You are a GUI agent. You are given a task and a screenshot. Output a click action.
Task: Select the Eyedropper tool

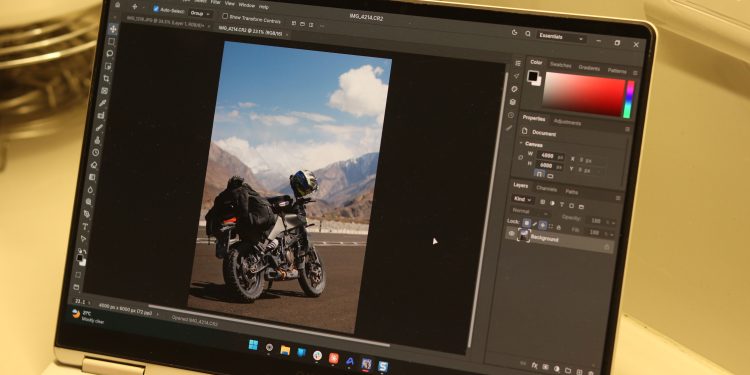coord(102,103)
